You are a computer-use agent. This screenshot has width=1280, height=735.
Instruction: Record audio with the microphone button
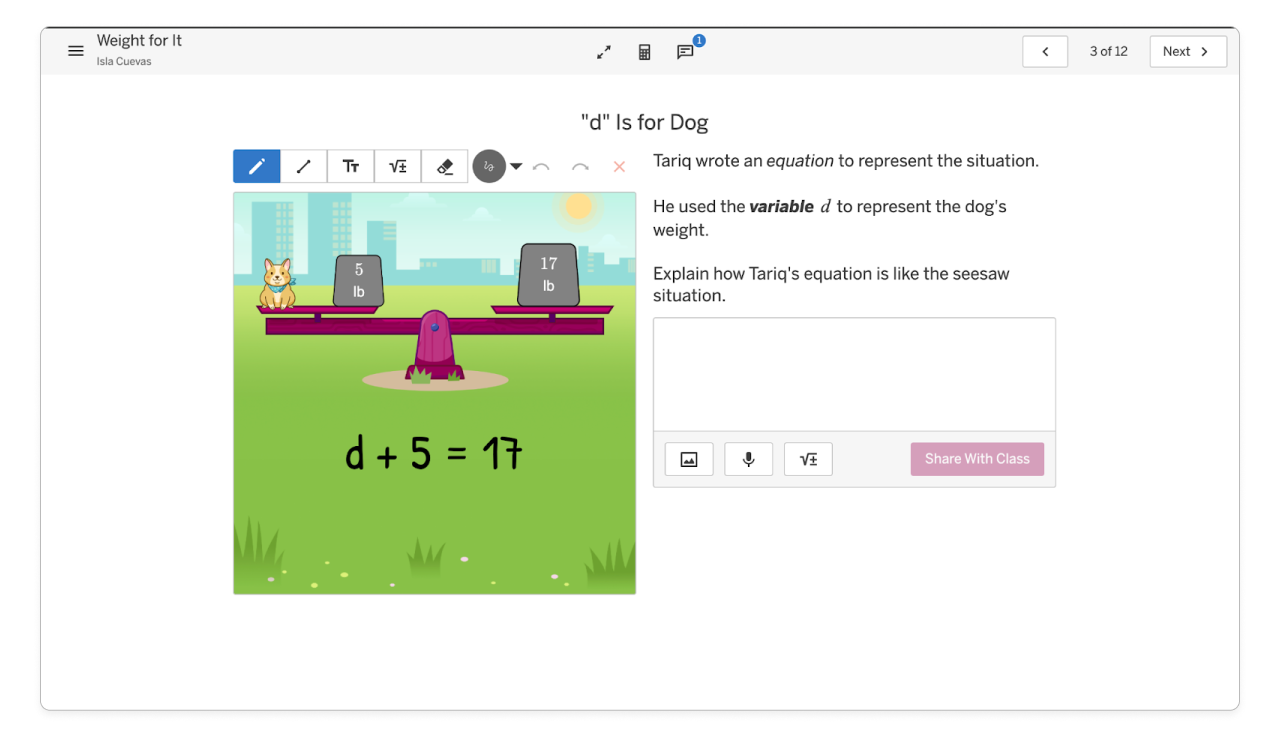point(749,459)
